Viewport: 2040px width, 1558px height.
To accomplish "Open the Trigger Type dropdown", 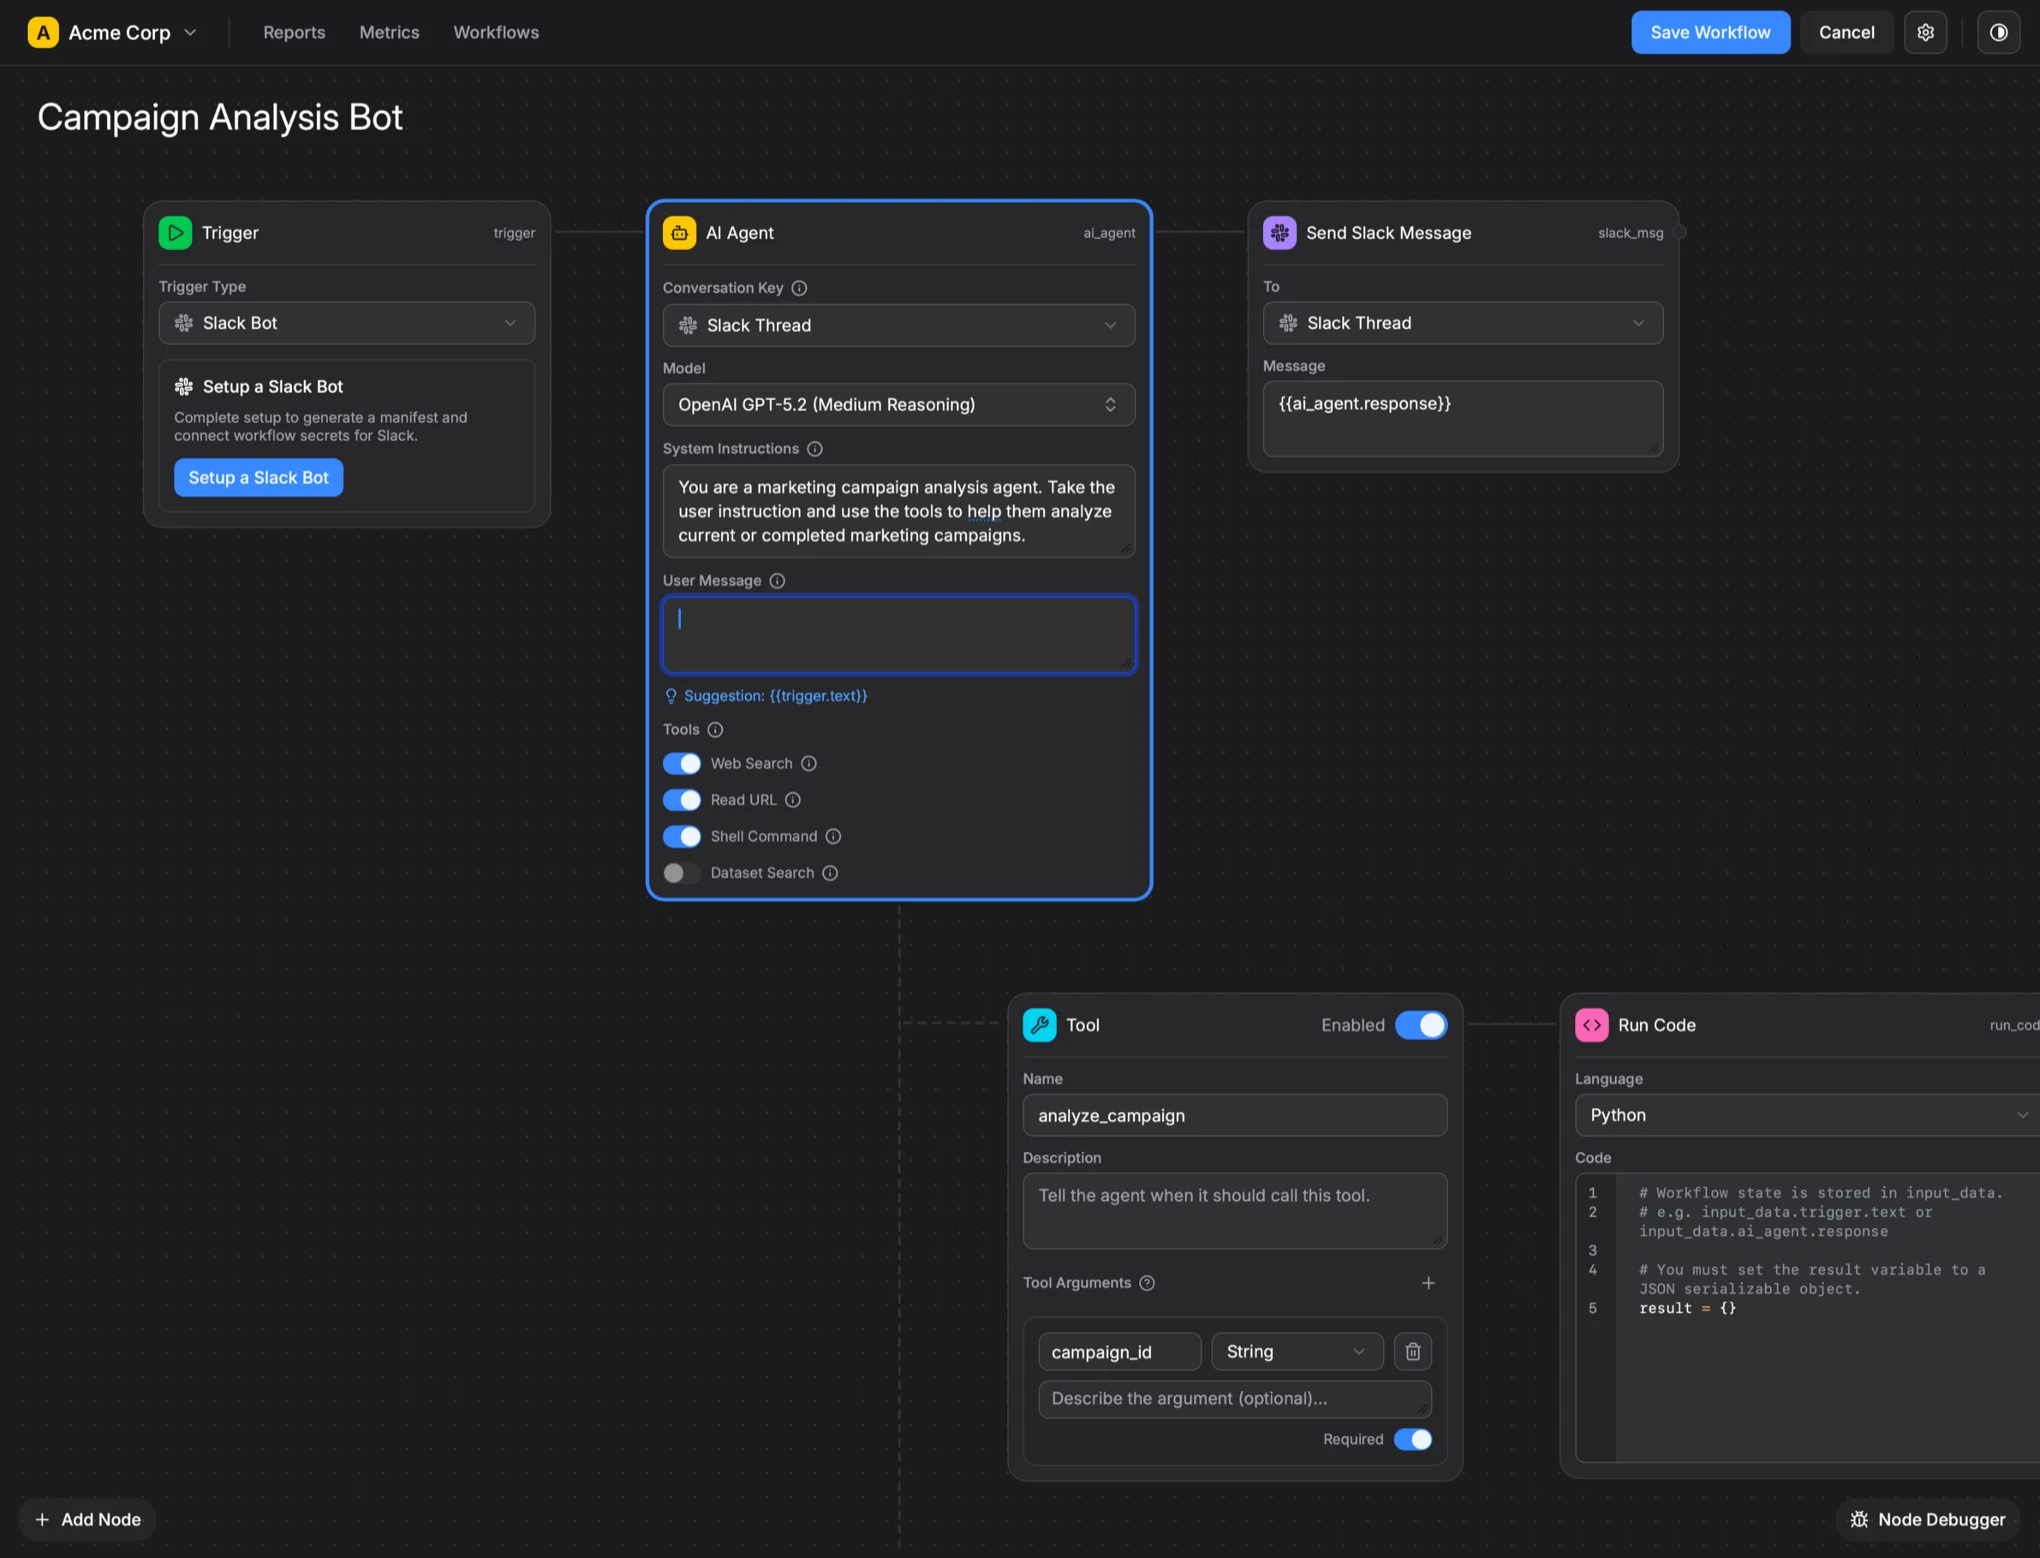I will point(346,322).
